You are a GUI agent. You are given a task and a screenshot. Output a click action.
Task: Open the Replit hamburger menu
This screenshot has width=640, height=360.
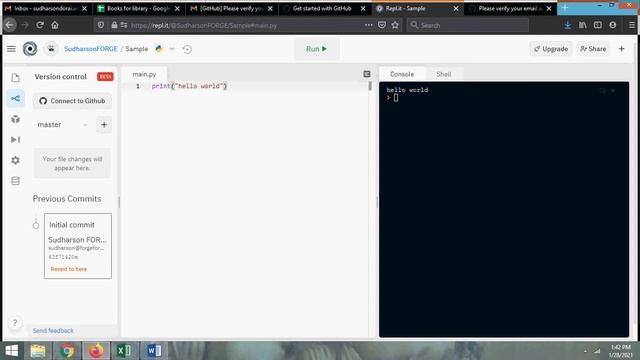pos(11,49)
